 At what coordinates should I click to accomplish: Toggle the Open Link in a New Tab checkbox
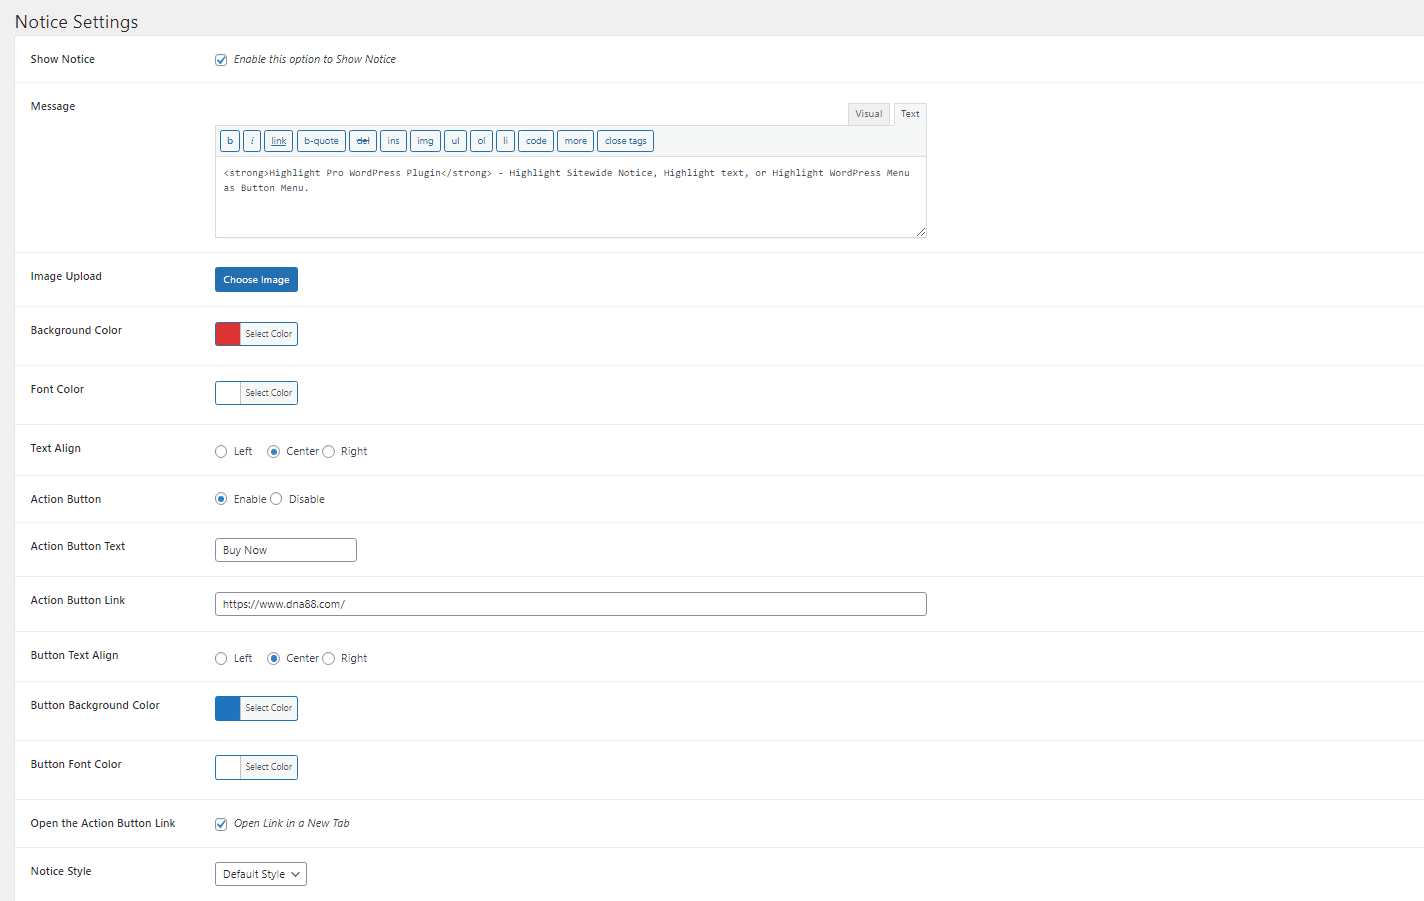pos(221,824)
